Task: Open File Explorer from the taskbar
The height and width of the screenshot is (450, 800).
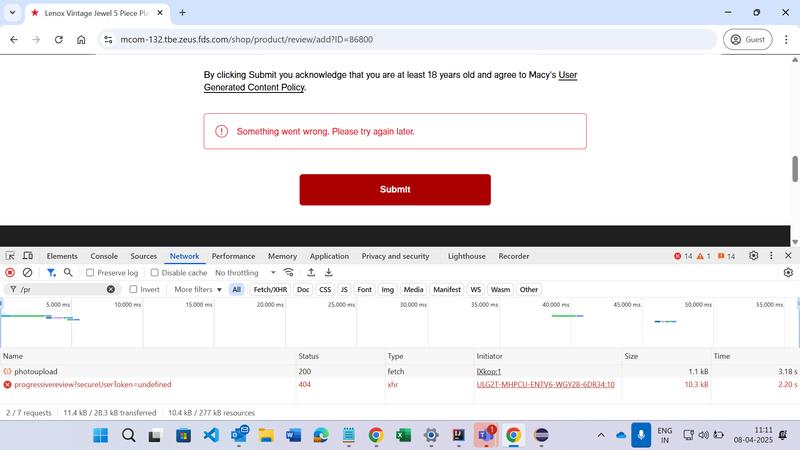Action: 266,435
